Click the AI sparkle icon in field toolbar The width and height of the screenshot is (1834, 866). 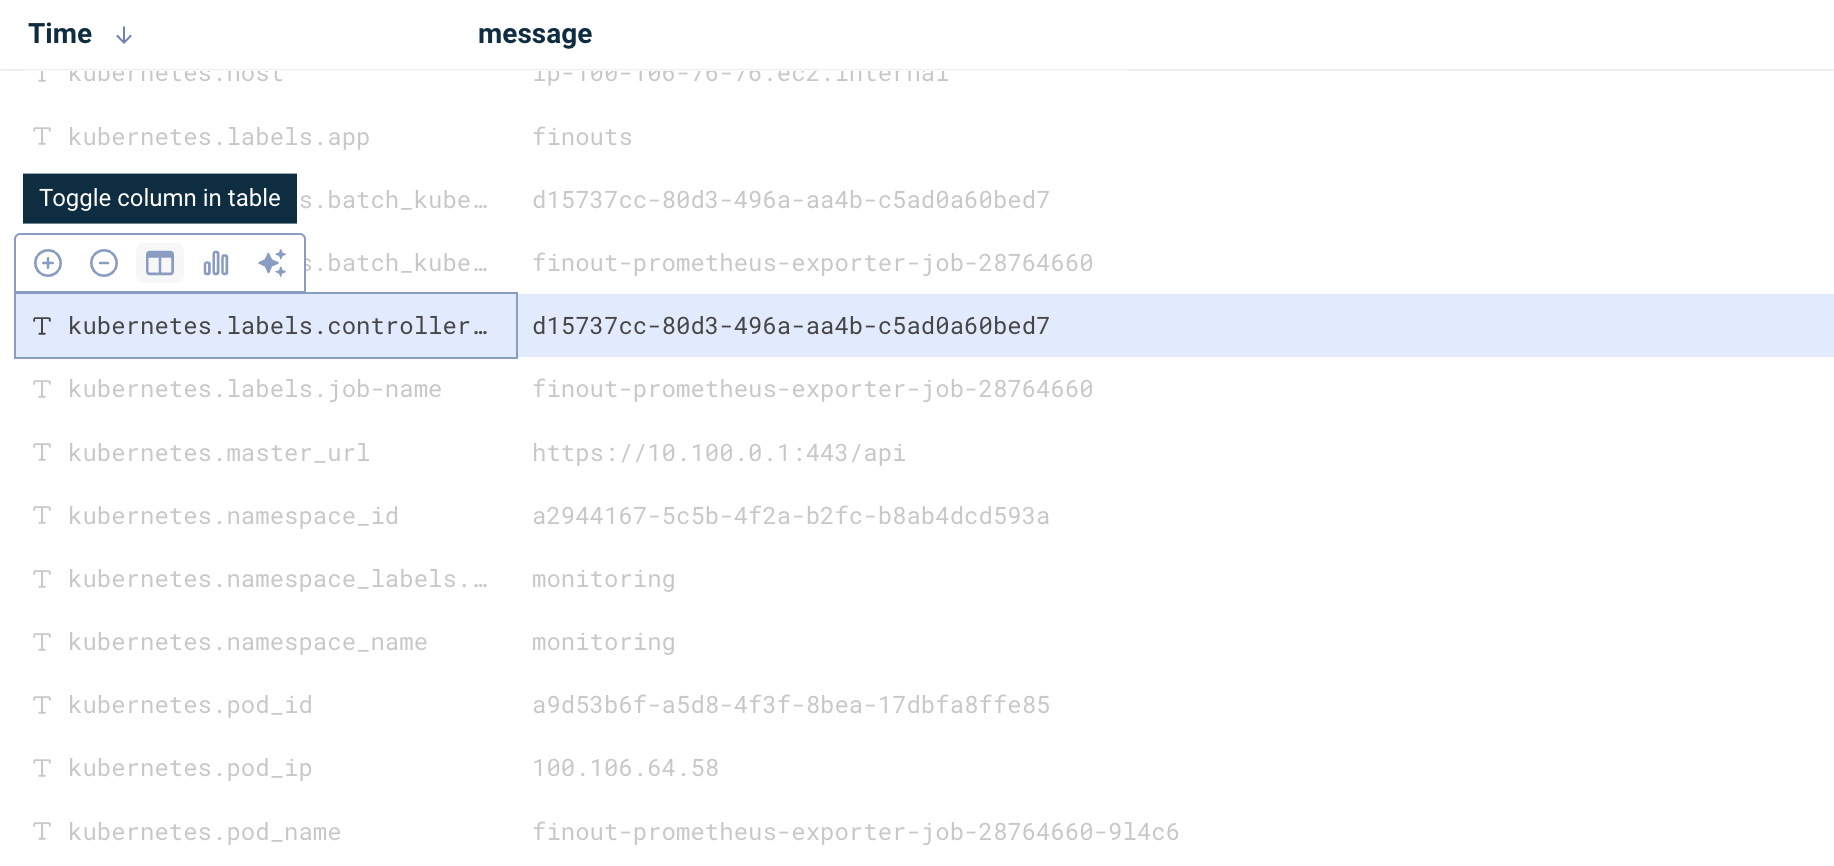pyautogui.click(x=272, y=263)
